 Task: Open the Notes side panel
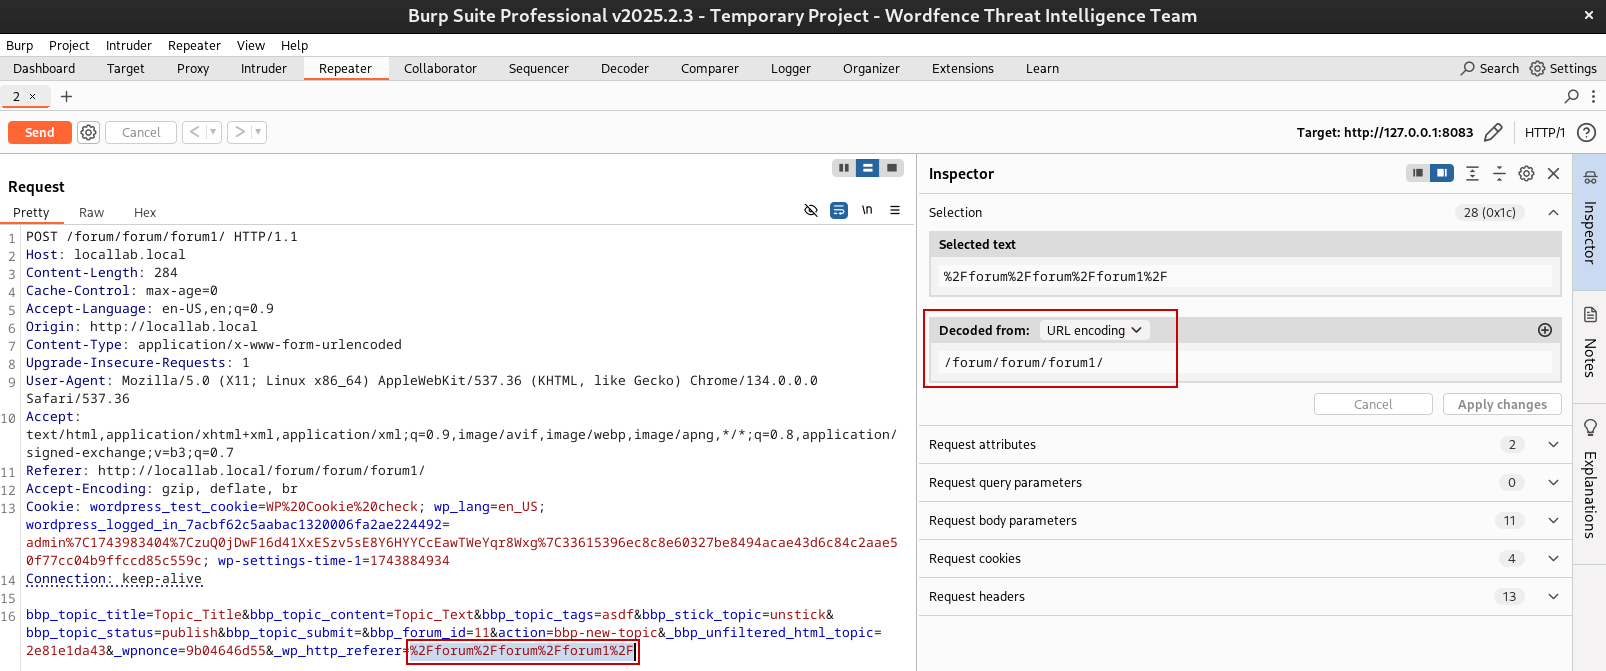tap(1590, 345)
